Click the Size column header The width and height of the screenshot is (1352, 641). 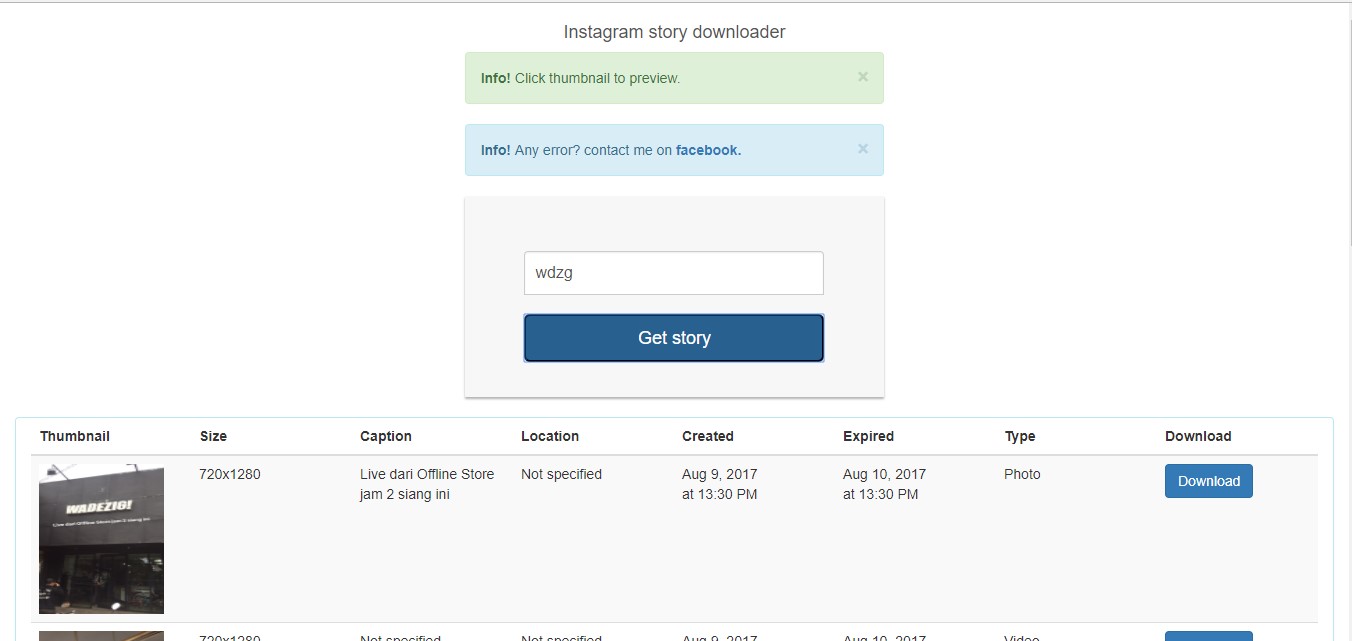[x=213, y=436]
